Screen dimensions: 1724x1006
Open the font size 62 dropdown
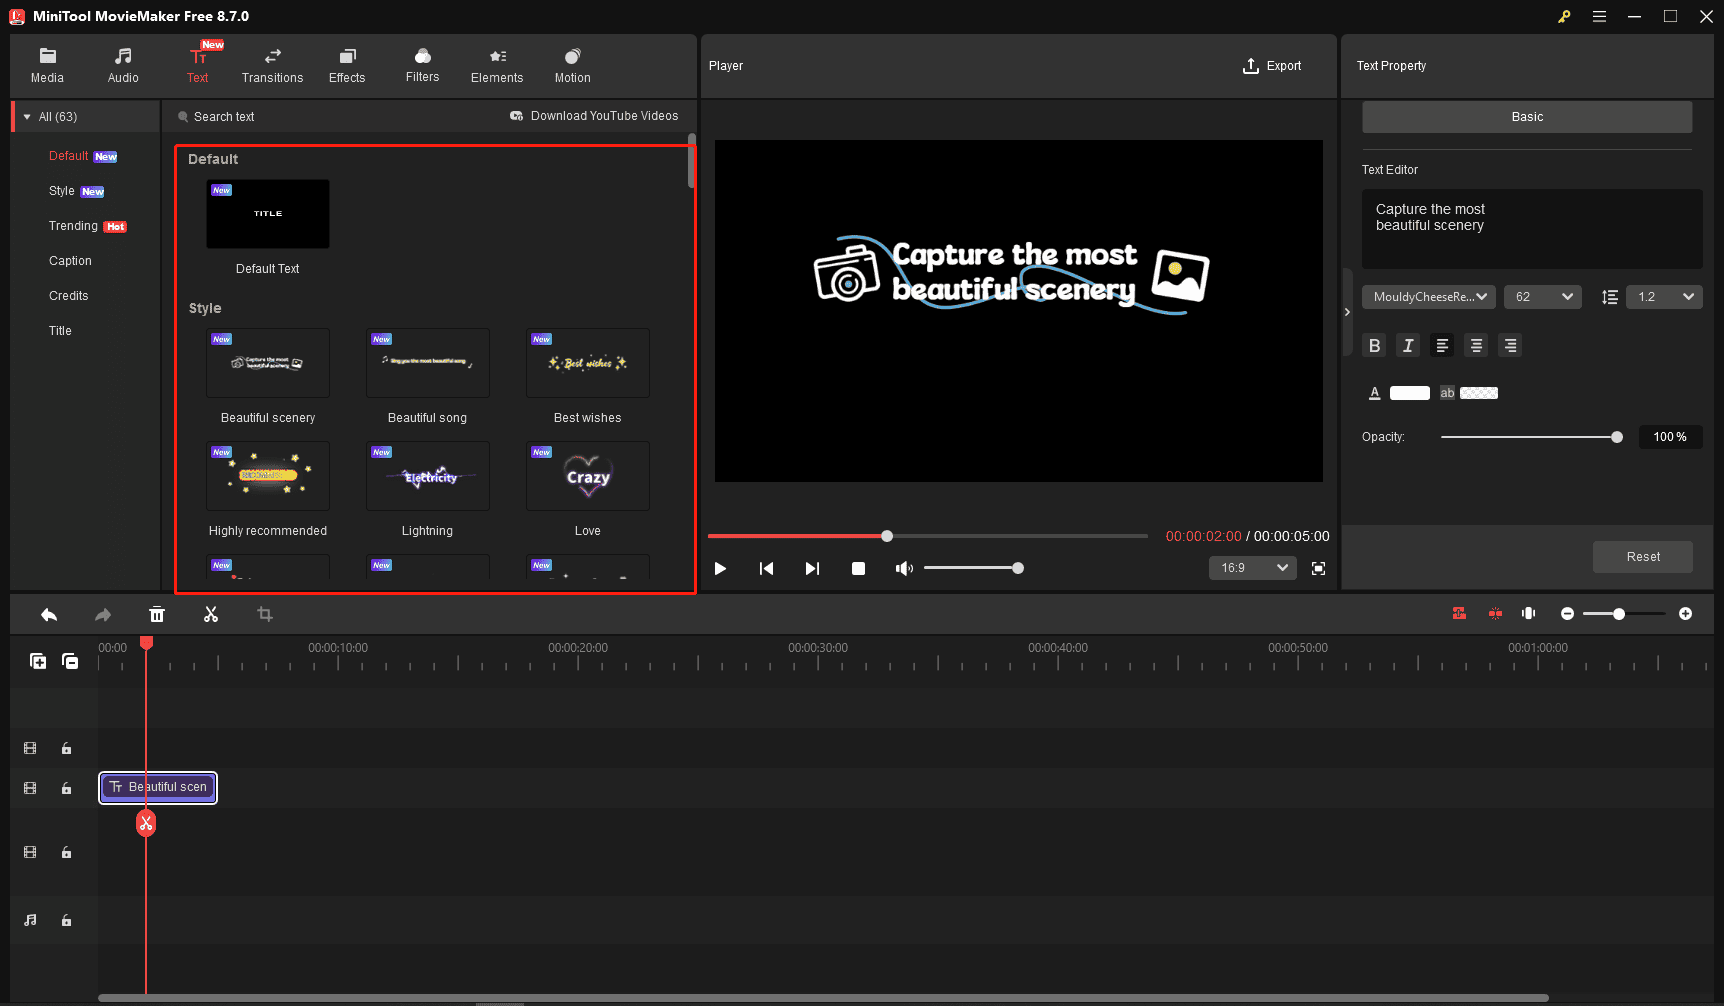tap(1543, 297)
